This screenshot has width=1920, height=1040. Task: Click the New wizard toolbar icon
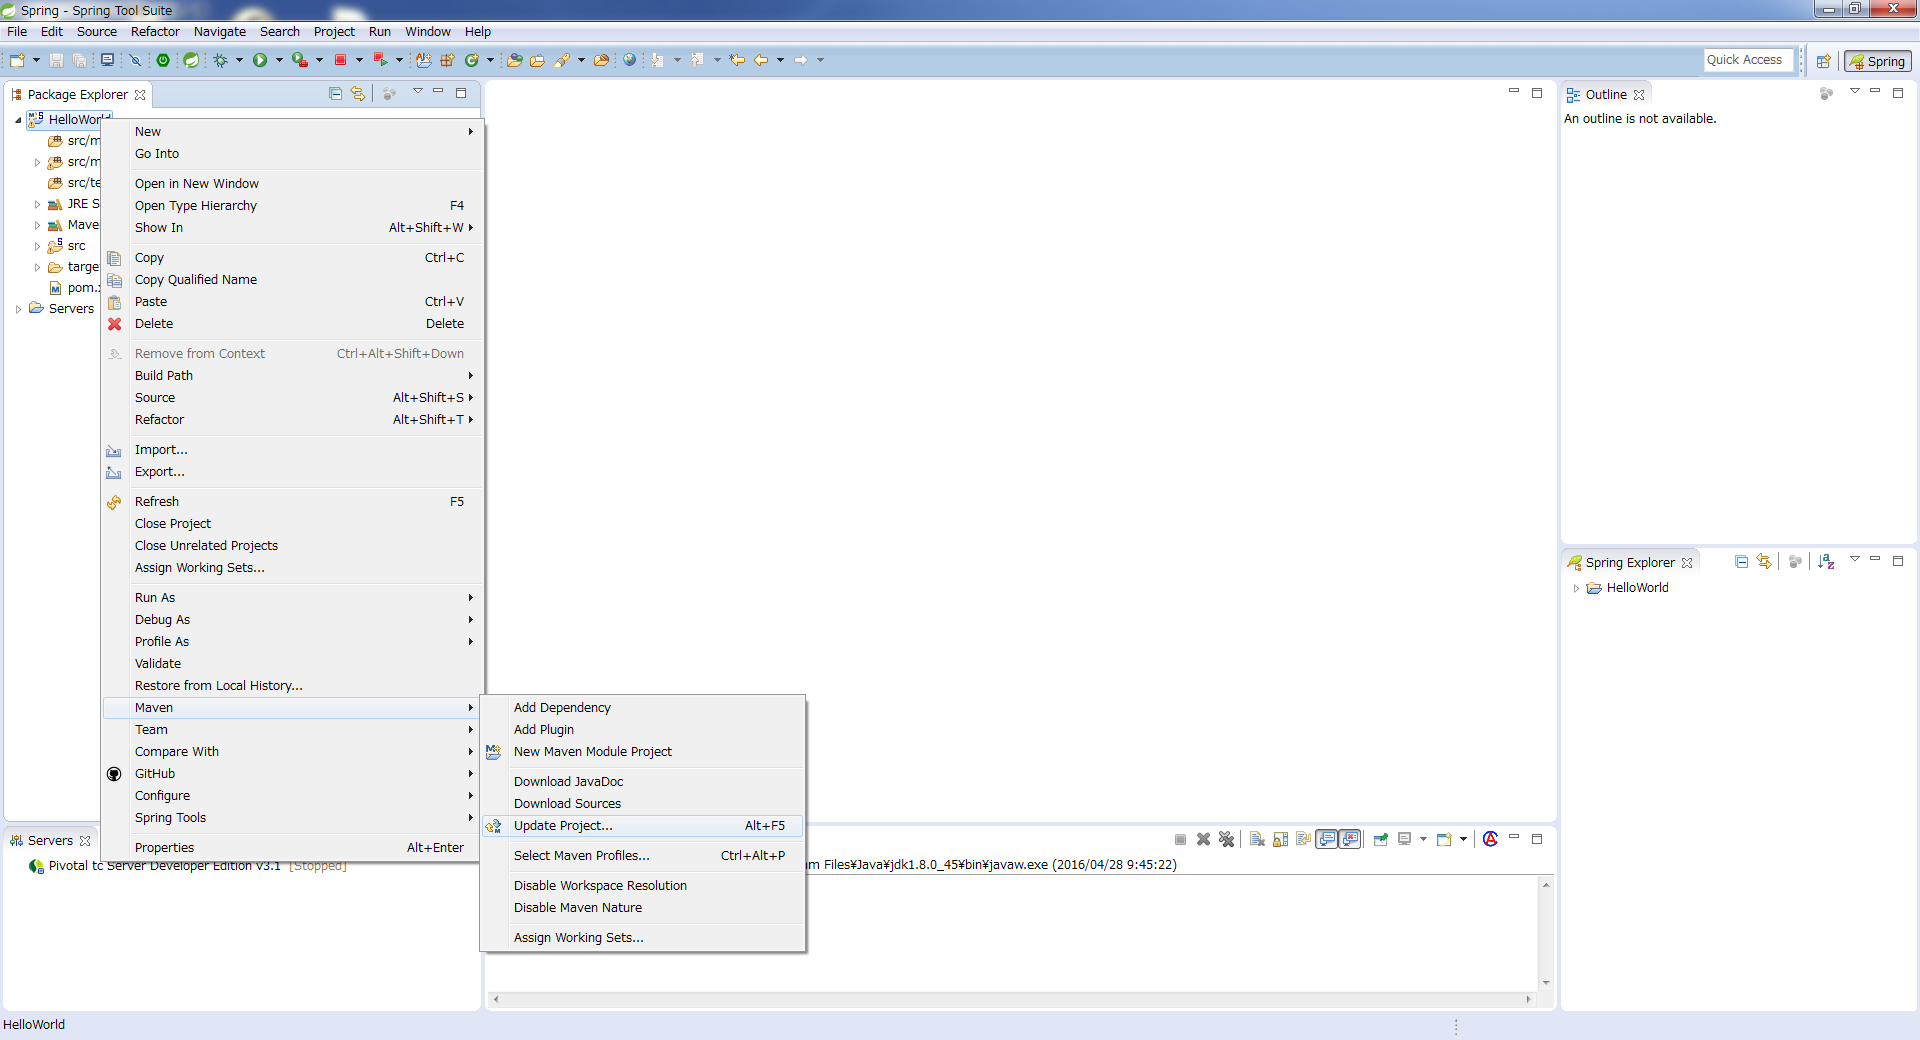coord(17,60)
